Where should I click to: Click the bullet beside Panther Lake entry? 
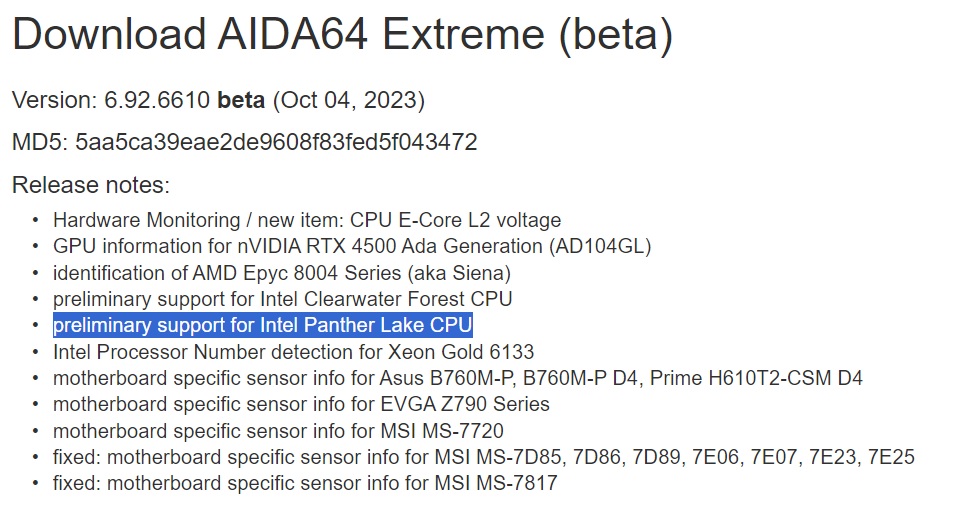35,325
